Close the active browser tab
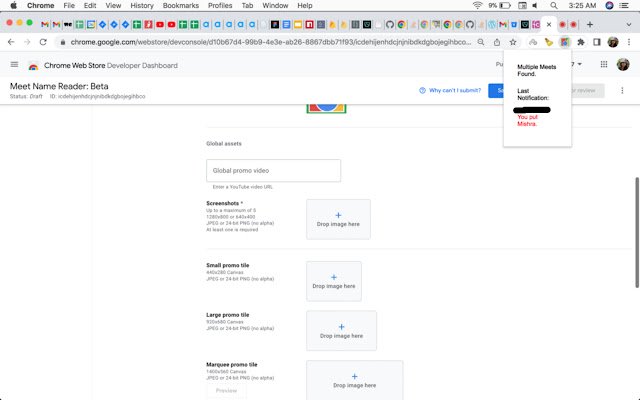 pos(549,24)
